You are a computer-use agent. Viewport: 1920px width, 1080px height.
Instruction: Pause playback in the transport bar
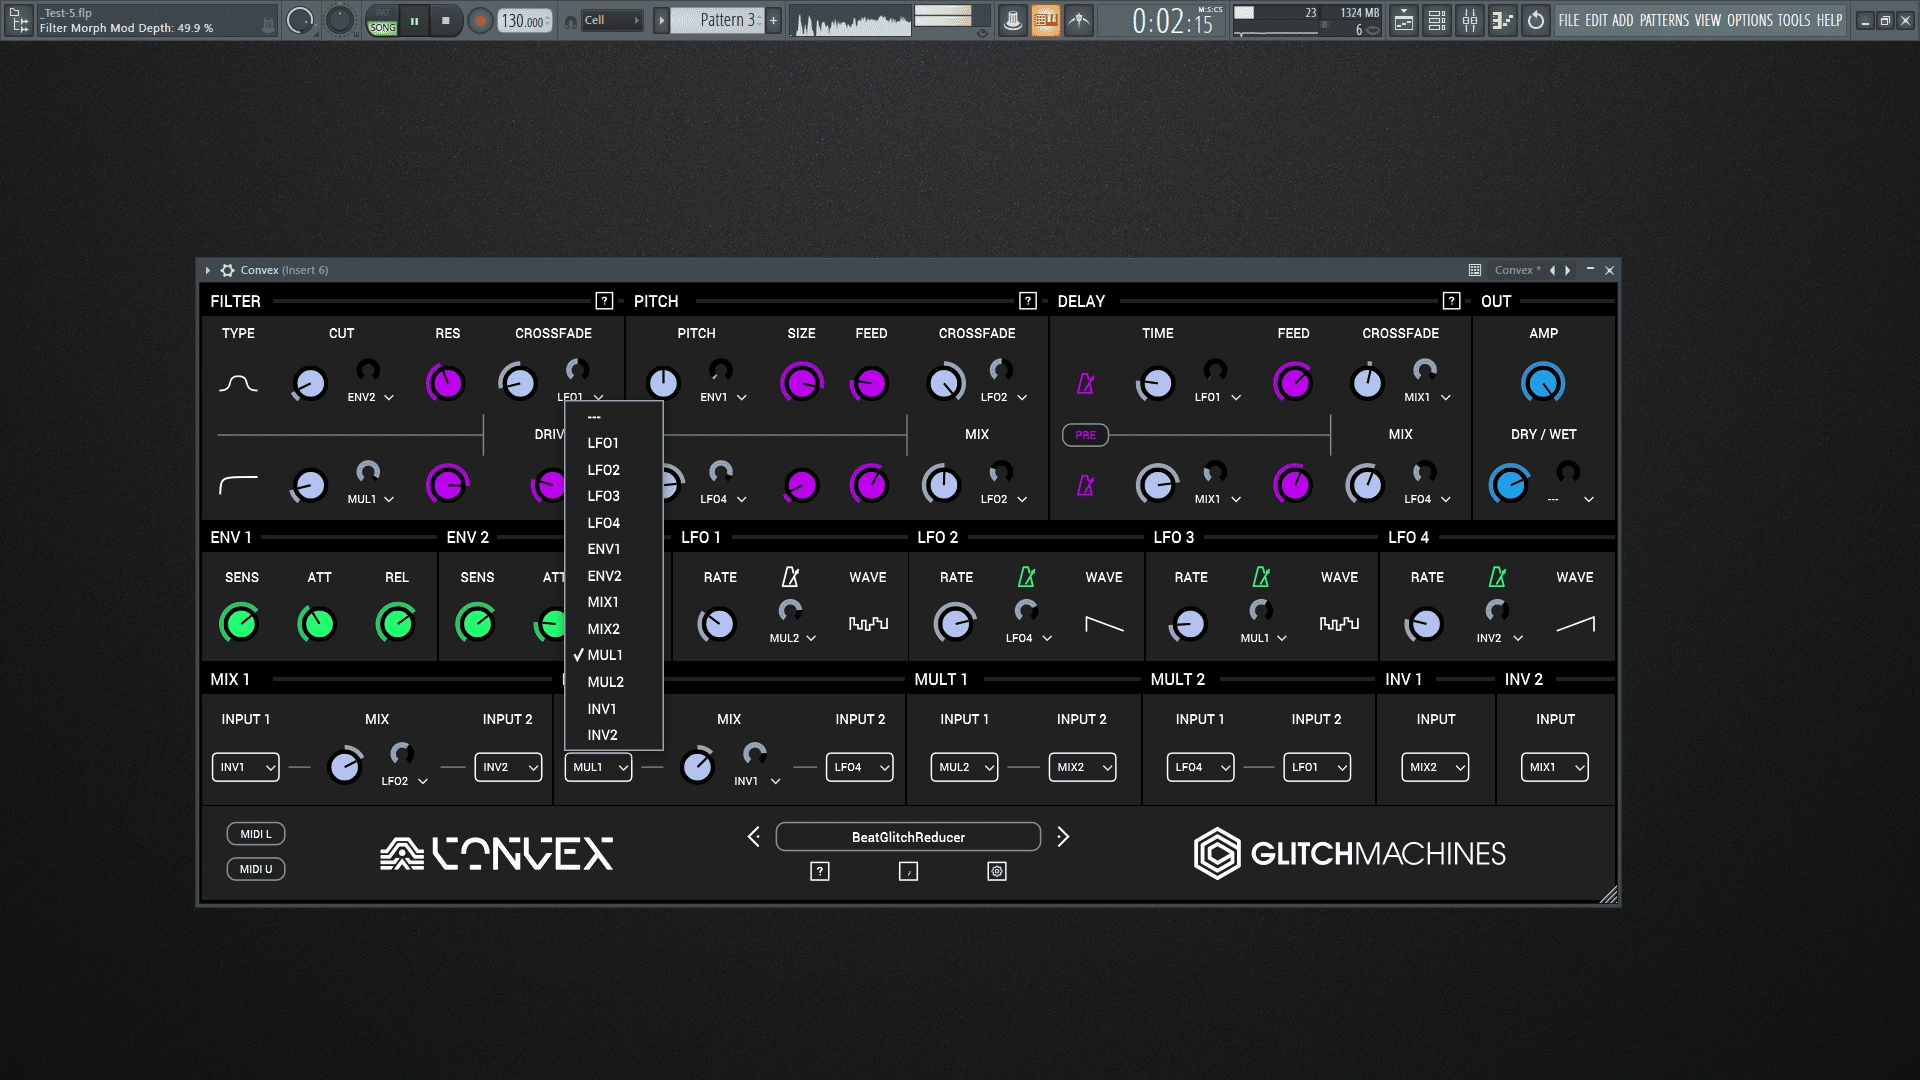coord(414,20)
